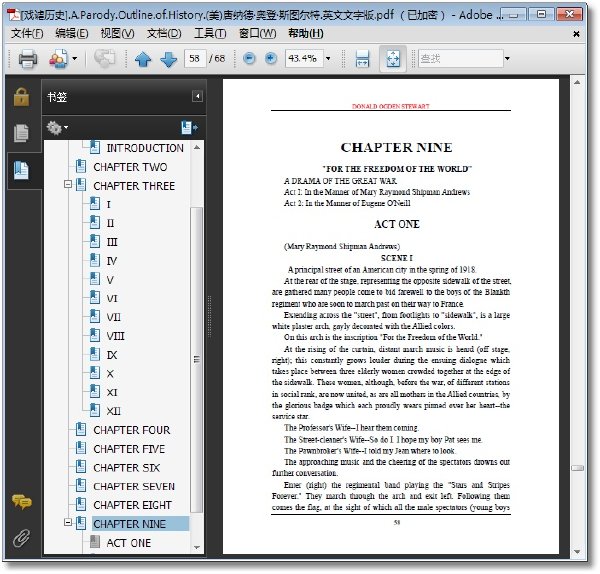Select the INTRODUCTION bookmark

pos(145,148)
